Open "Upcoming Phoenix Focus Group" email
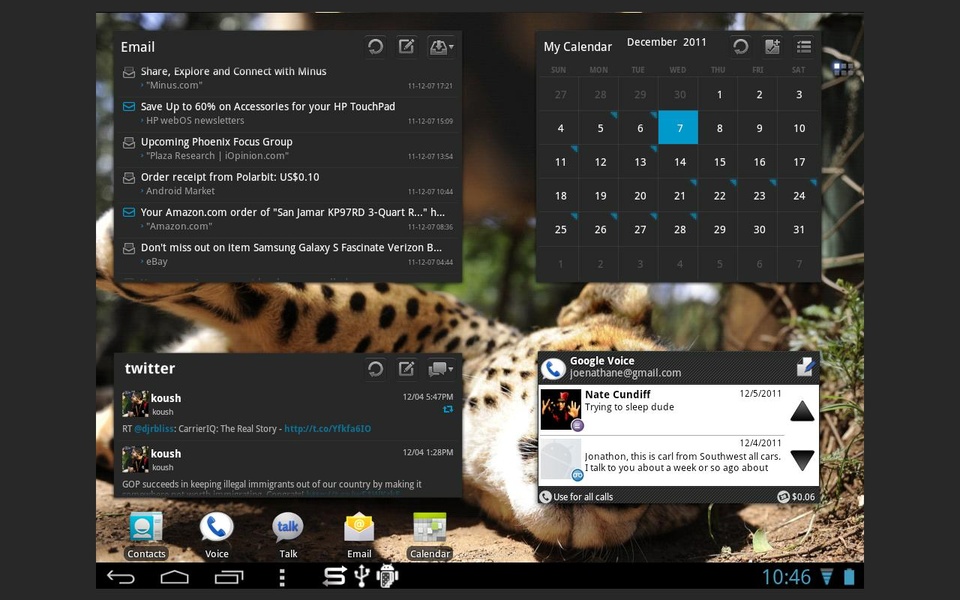Screen dimensions: 960x600 288,149
